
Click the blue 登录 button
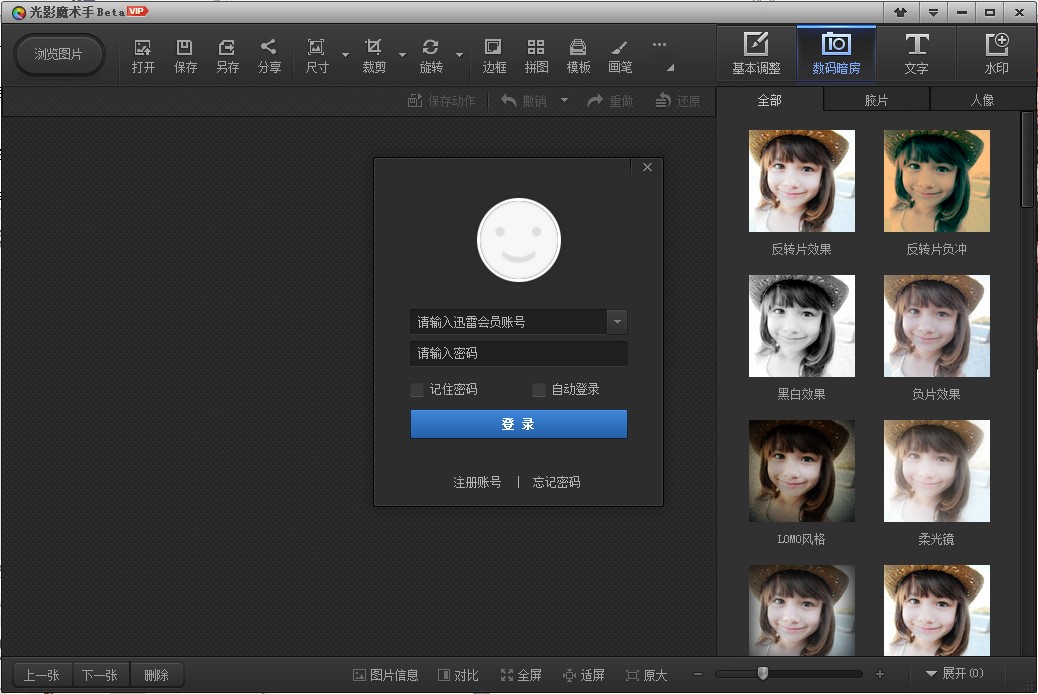click(x=518, y=424)
